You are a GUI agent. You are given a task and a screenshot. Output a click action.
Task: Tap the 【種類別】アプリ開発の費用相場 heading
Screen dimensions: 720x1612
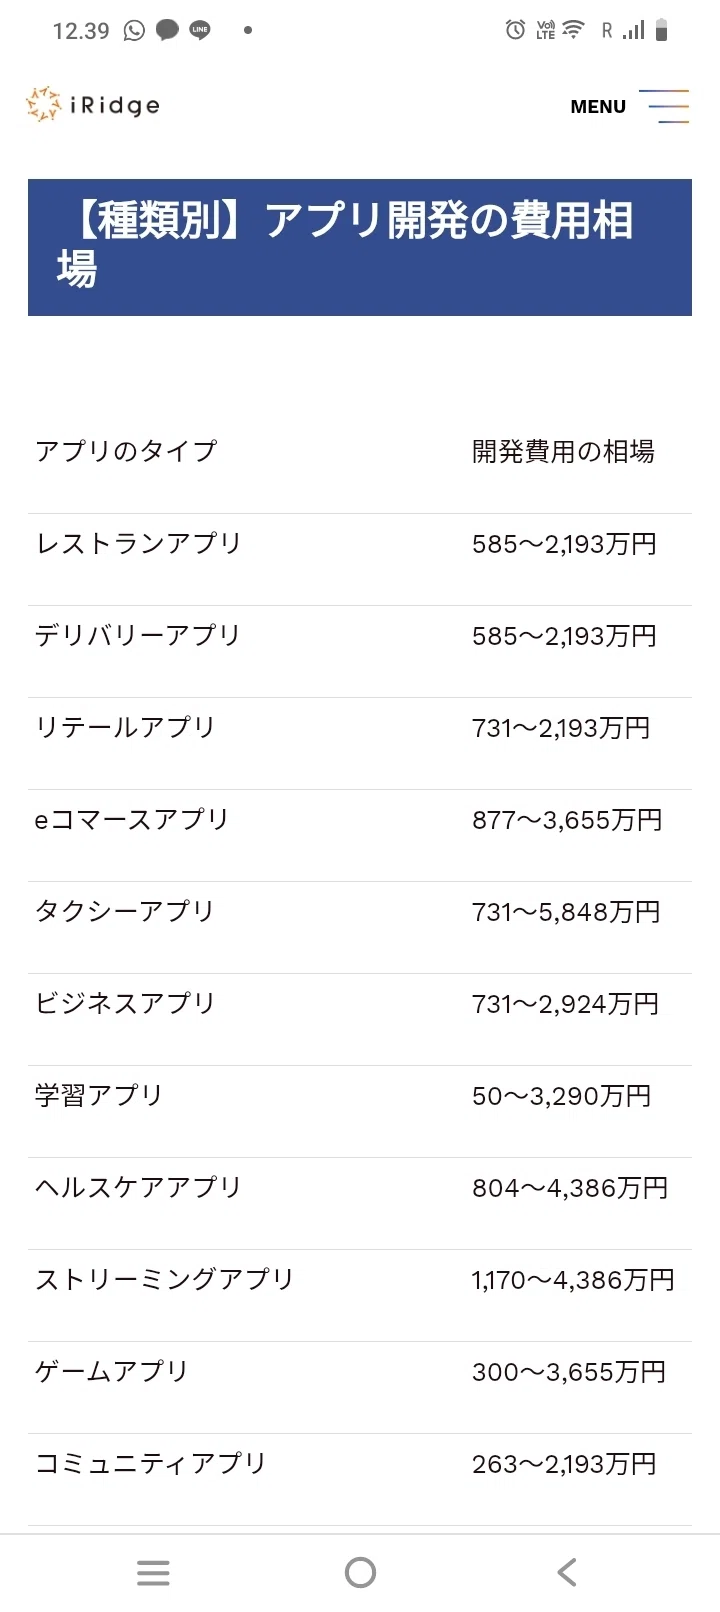coord(360,247)
